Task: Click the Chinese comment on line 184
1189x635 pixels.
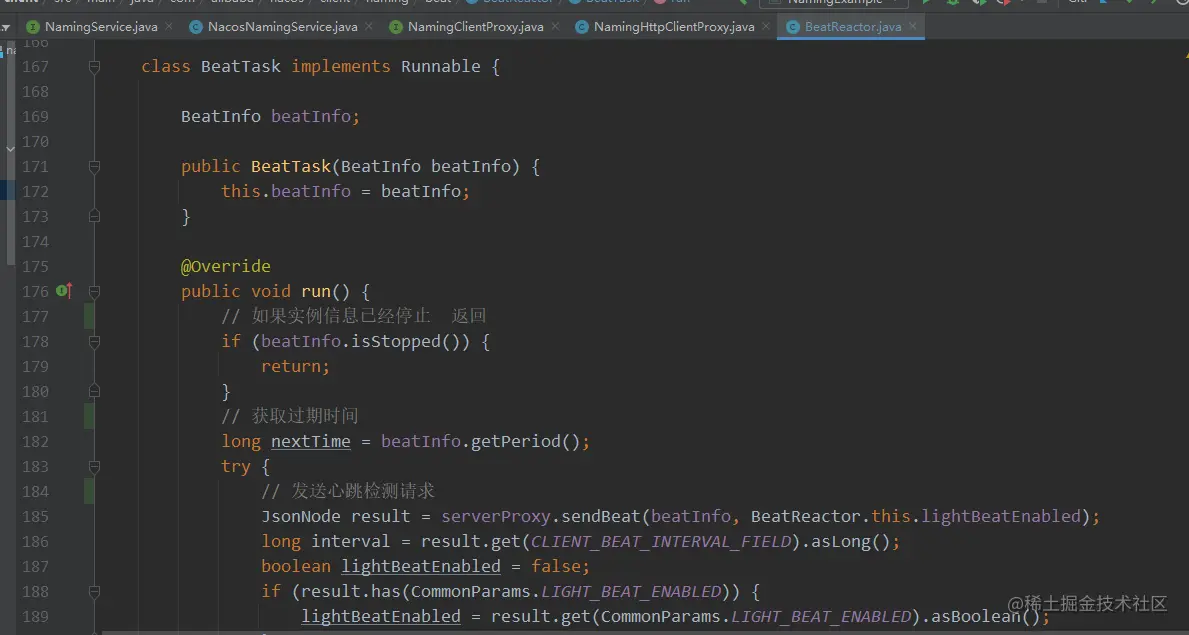Action: click(x=348, y=492)
